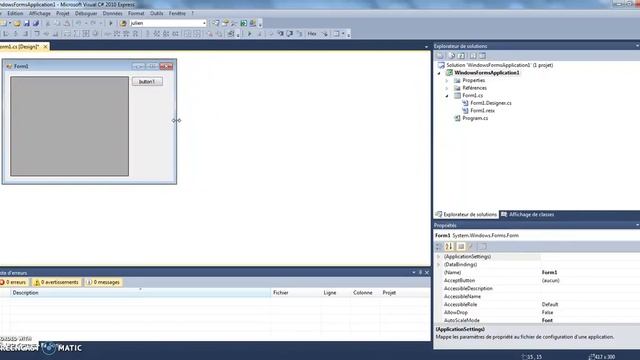Viewport: 640px width, 360px height.
Task: Click the green Excel-like toolbar icon
Action: (244, 23)
